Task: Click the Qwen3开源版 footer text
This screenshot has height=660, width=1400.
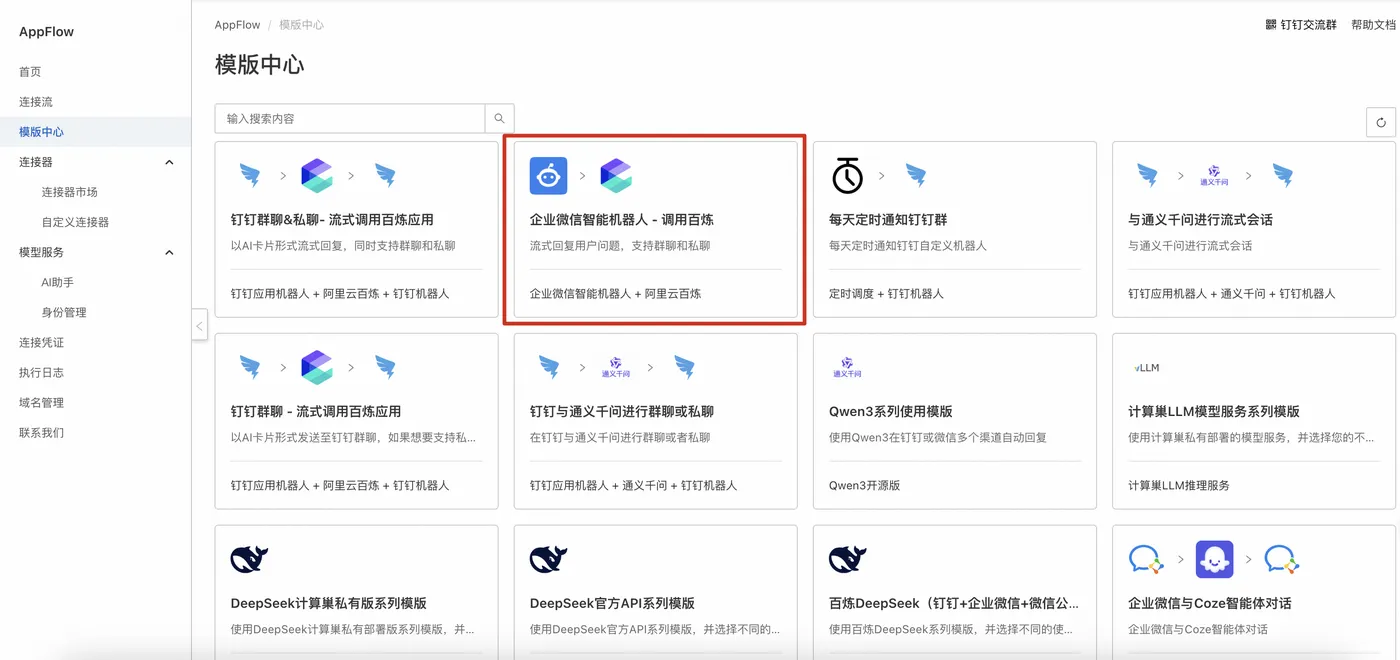Action: [x=865, y=485]
